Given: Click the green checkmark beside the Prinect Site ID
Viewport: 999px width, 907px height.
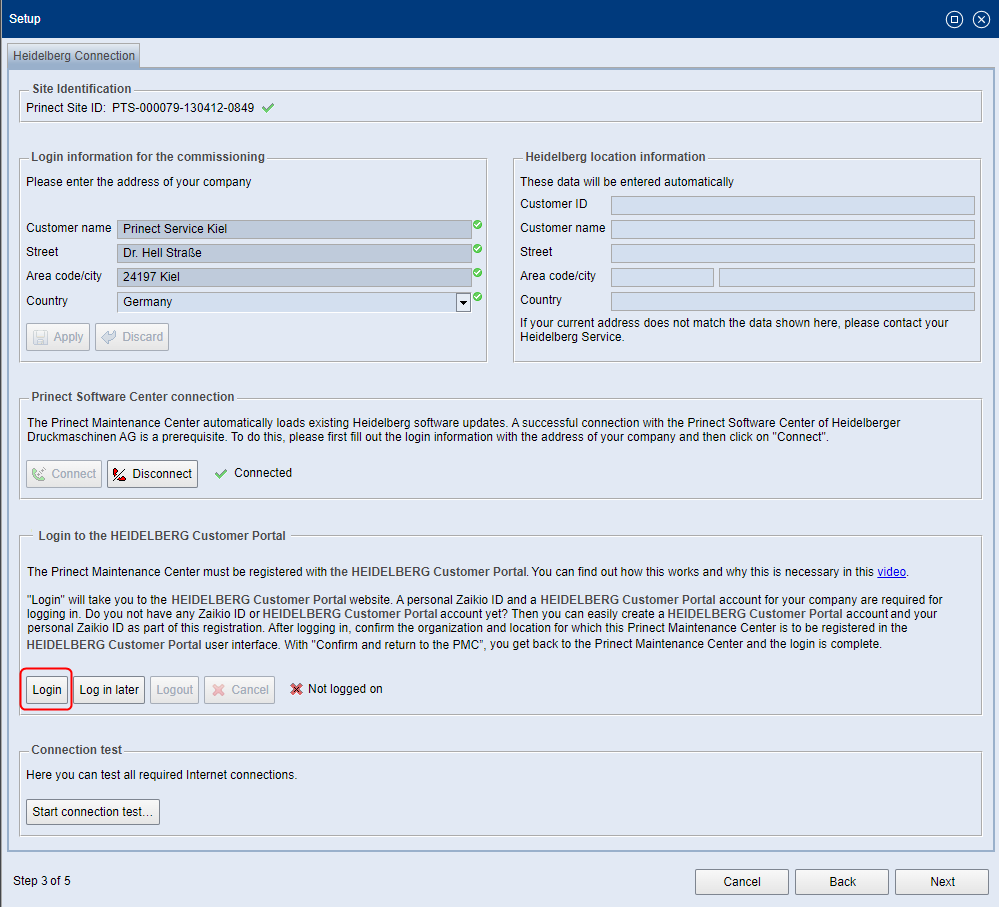Looking at the screenshot, I should click(267, 107).
